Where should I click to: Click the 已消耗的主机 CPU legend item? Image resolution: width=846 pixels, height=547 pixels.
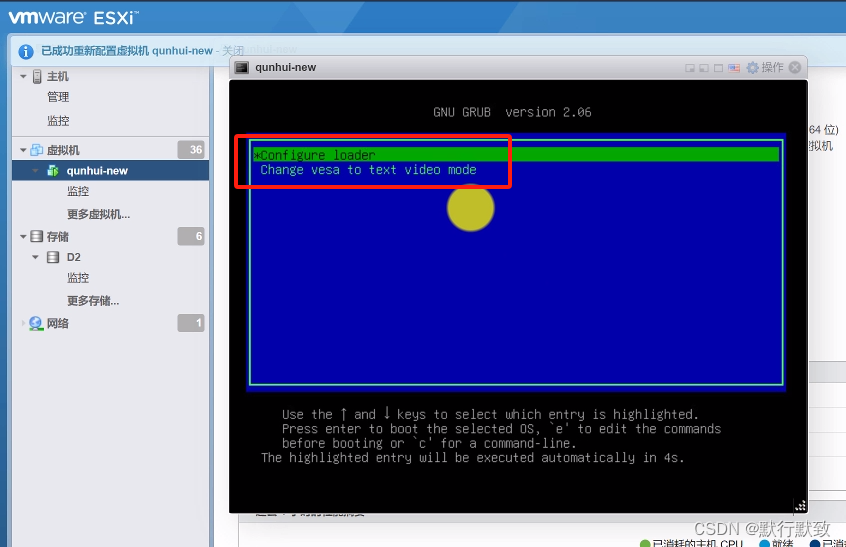(691, 542)
